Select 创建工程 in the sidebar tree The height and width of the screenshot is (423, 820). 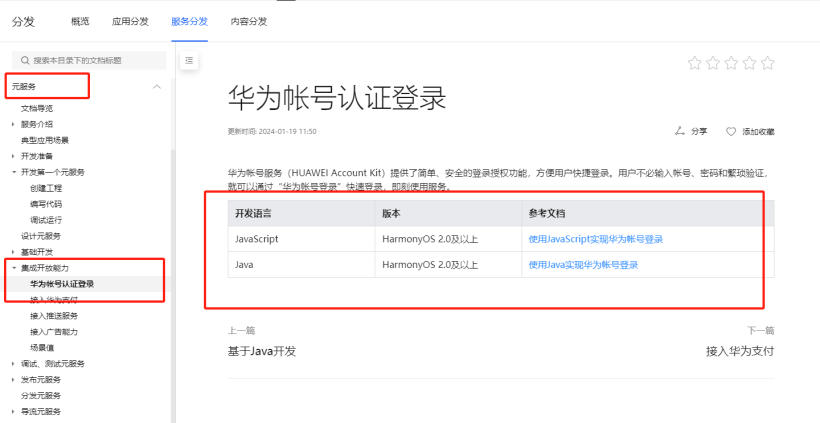(46, 188)
